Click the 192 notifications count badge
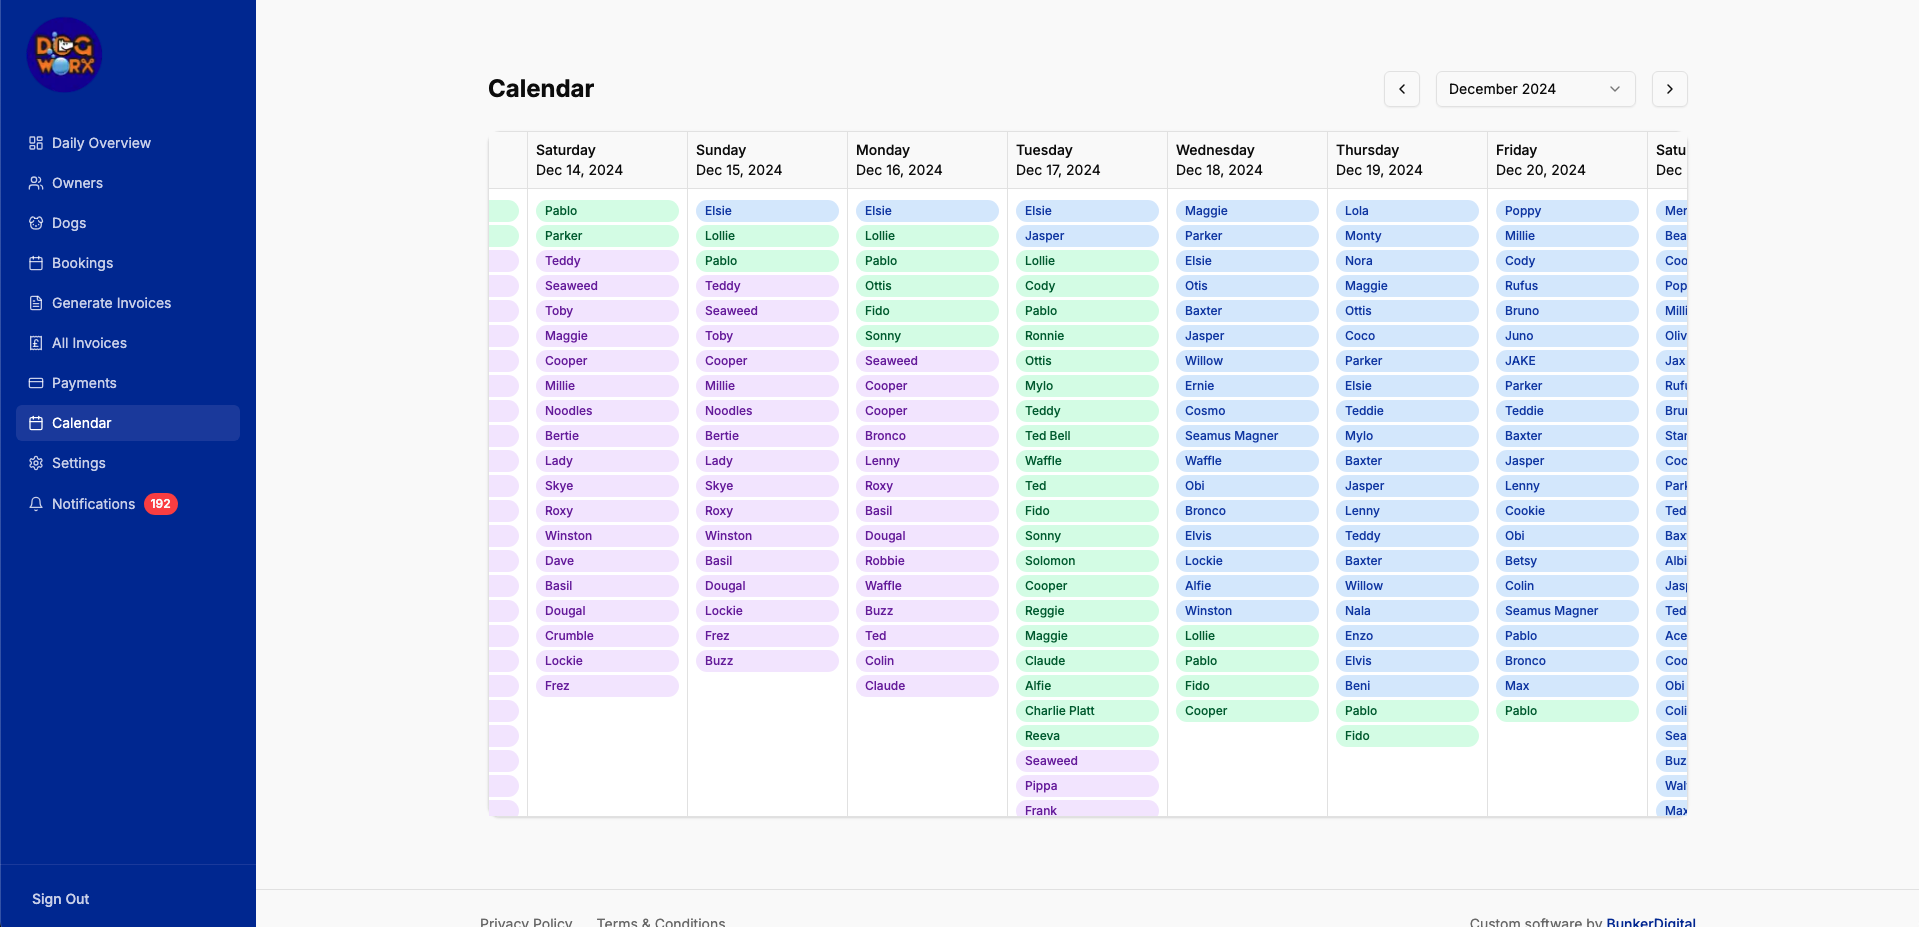Viewport: 1919px width, 927px height. (161, 504)
